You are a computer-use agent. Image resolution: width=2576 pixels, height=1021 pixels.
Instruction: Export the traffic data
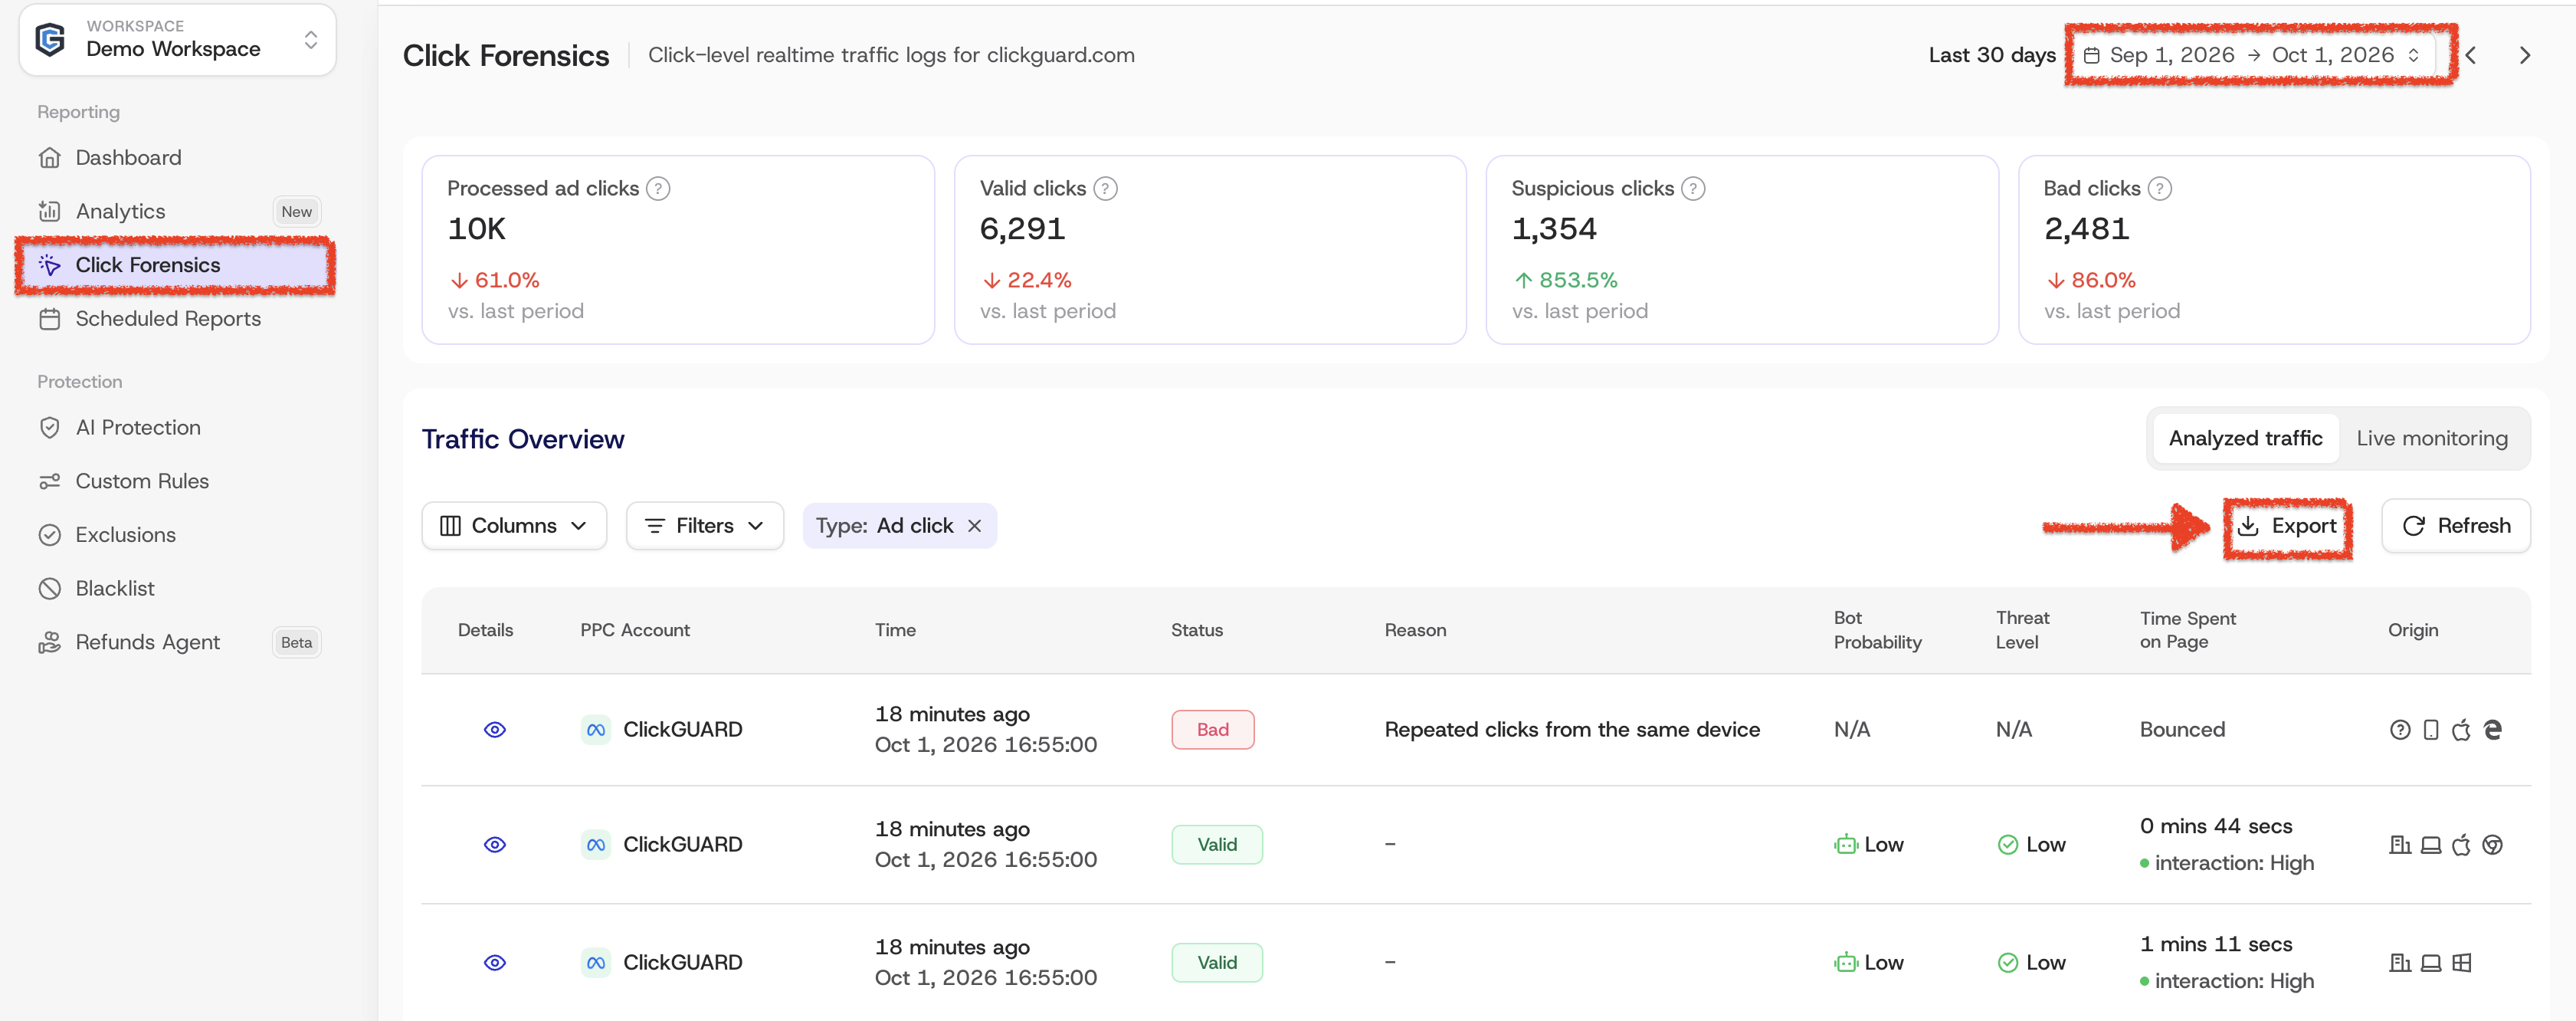click(2288, 526)
